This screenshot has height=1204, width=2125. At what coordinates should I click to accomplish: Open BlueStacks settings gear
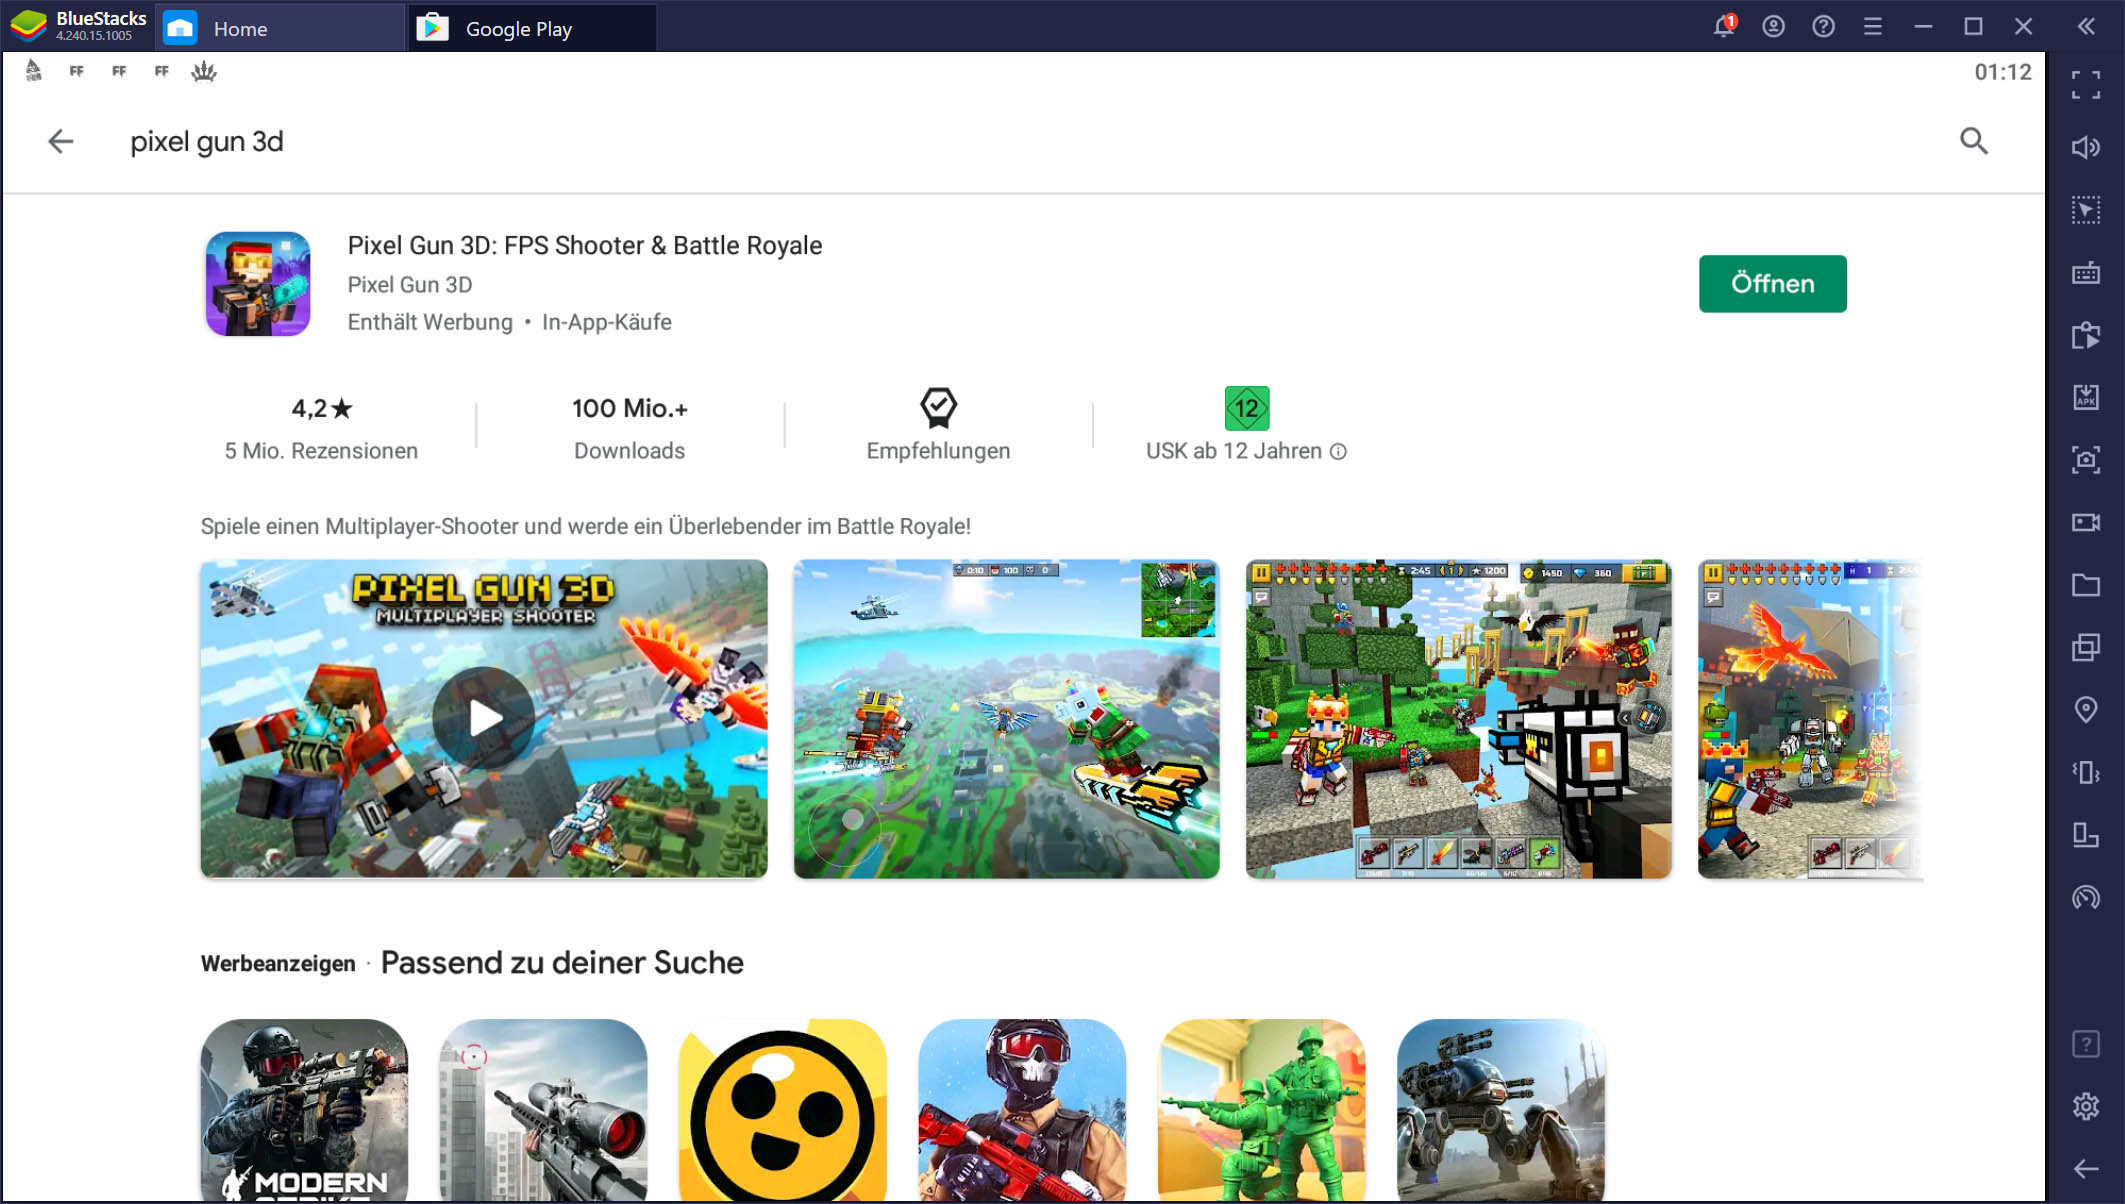coord(2085,1106)
